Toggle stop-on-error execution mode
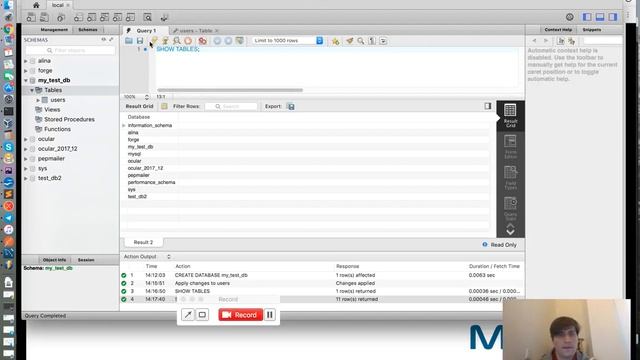Image resolution: width=640 pixels, height=360 pixels. (202, 41)
